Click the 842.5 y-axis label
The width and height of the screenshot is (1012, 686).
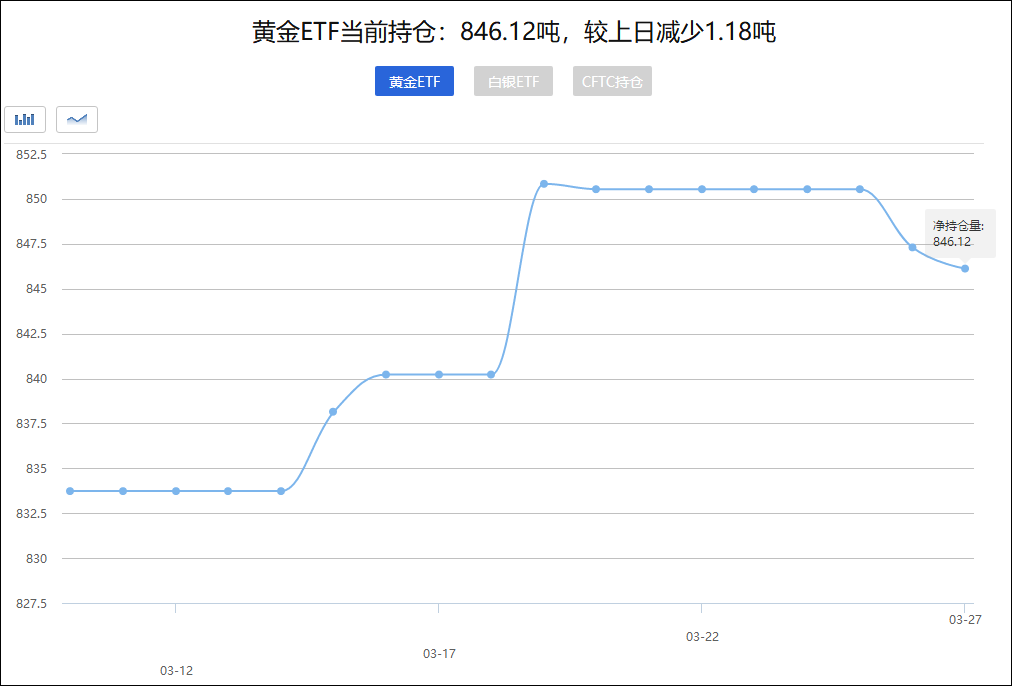32,334
